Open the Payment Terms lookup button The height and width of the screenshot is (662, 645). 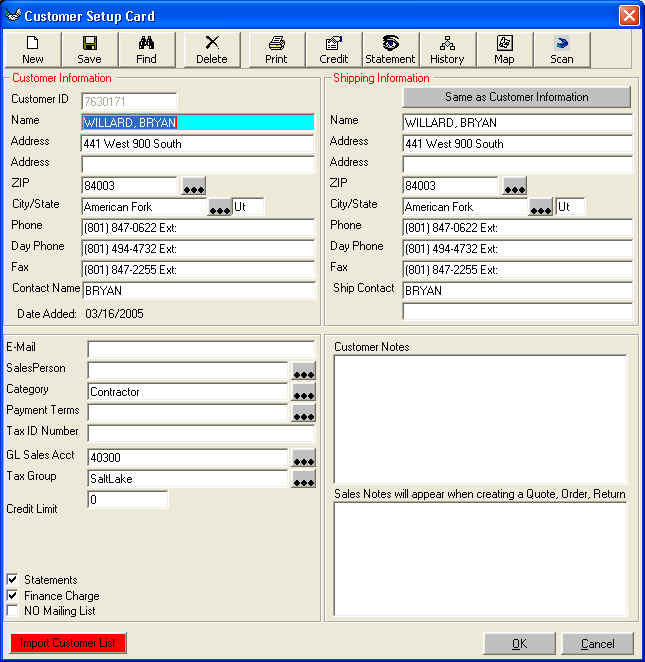click(x=304, y=413)
